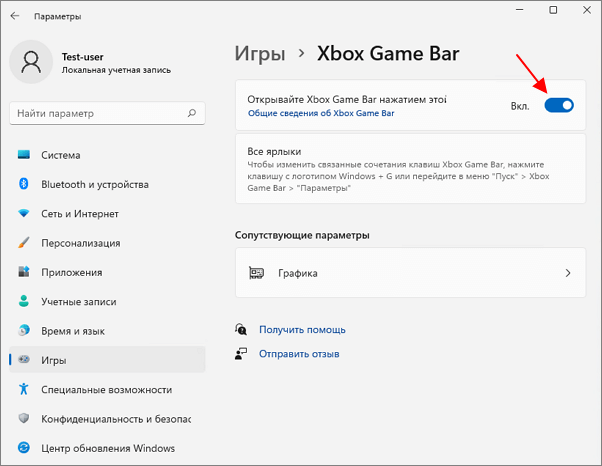The height and width of the screenshot is (466, 602).
Task: Click Test-user account name
Action: click(83, 57)
